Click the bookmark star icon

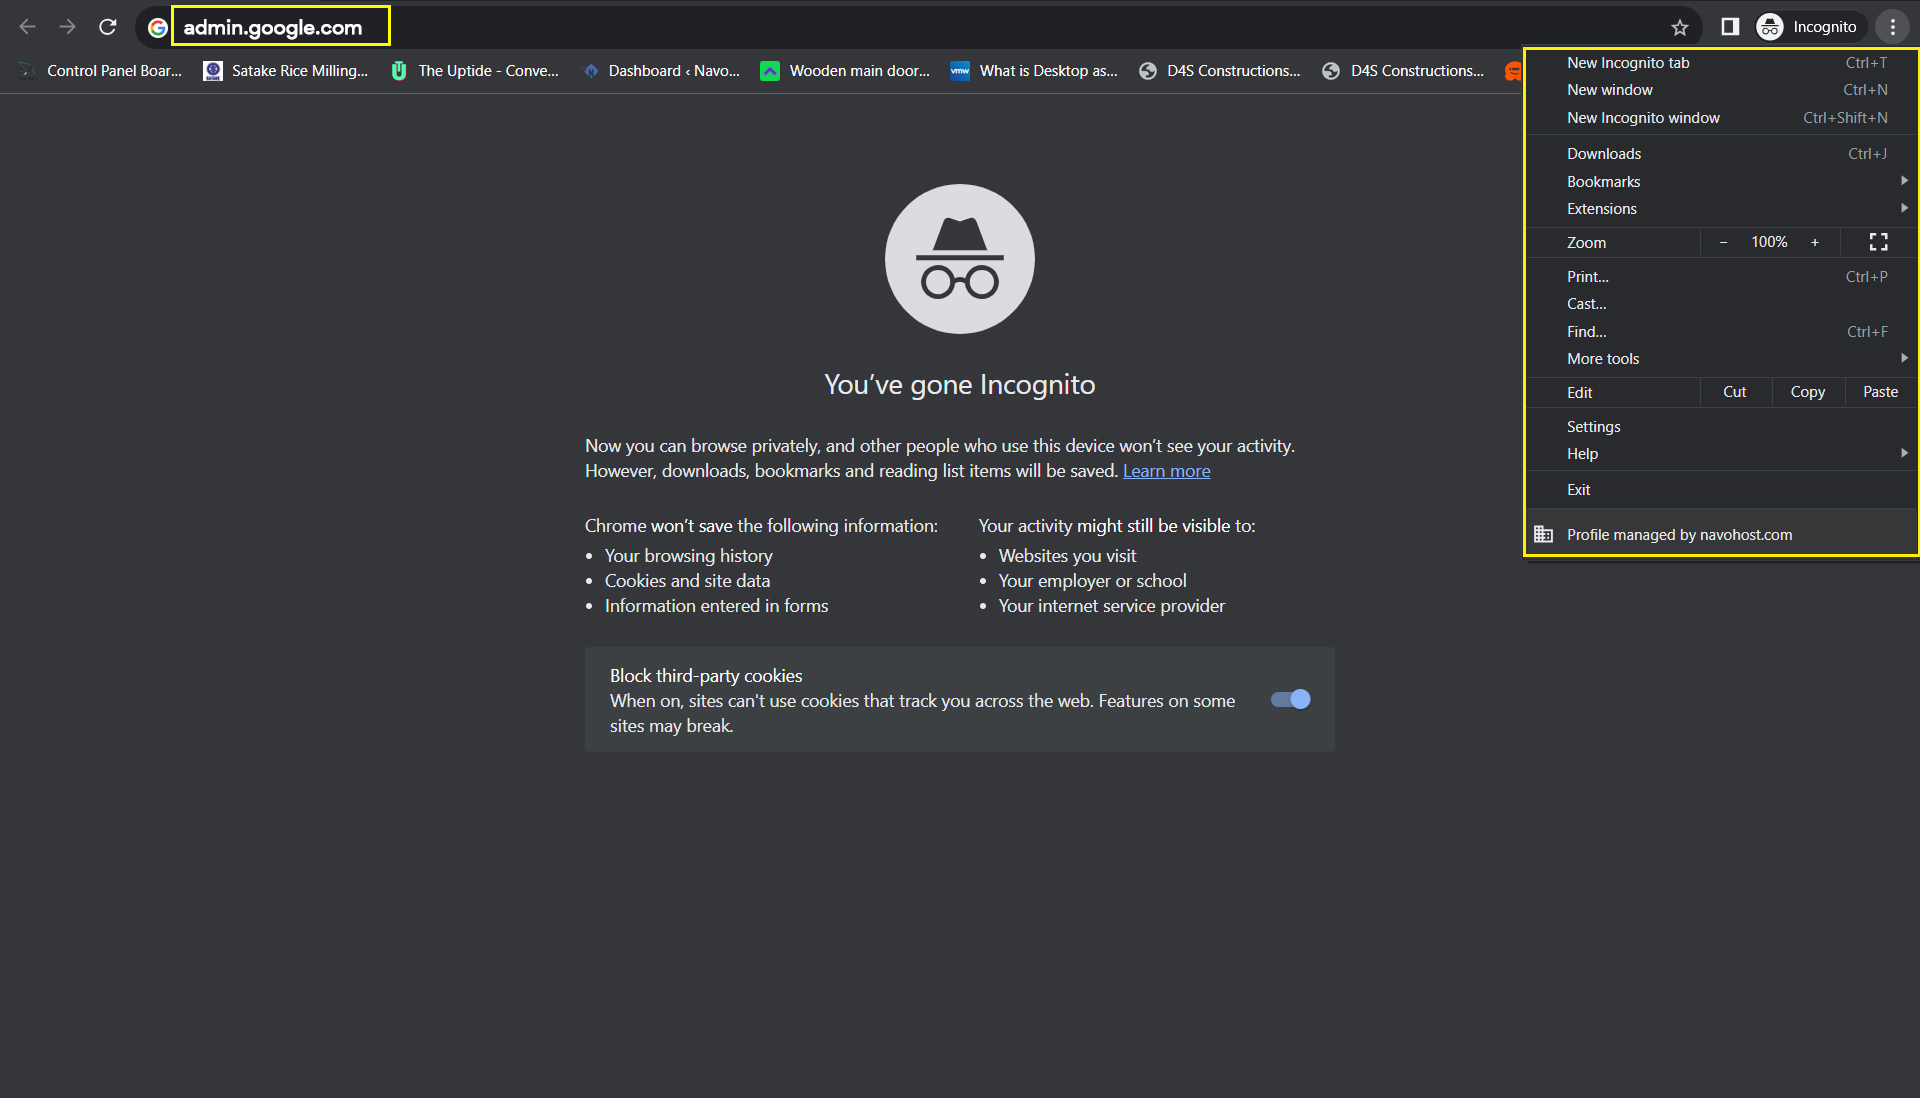click(1680, 27)
